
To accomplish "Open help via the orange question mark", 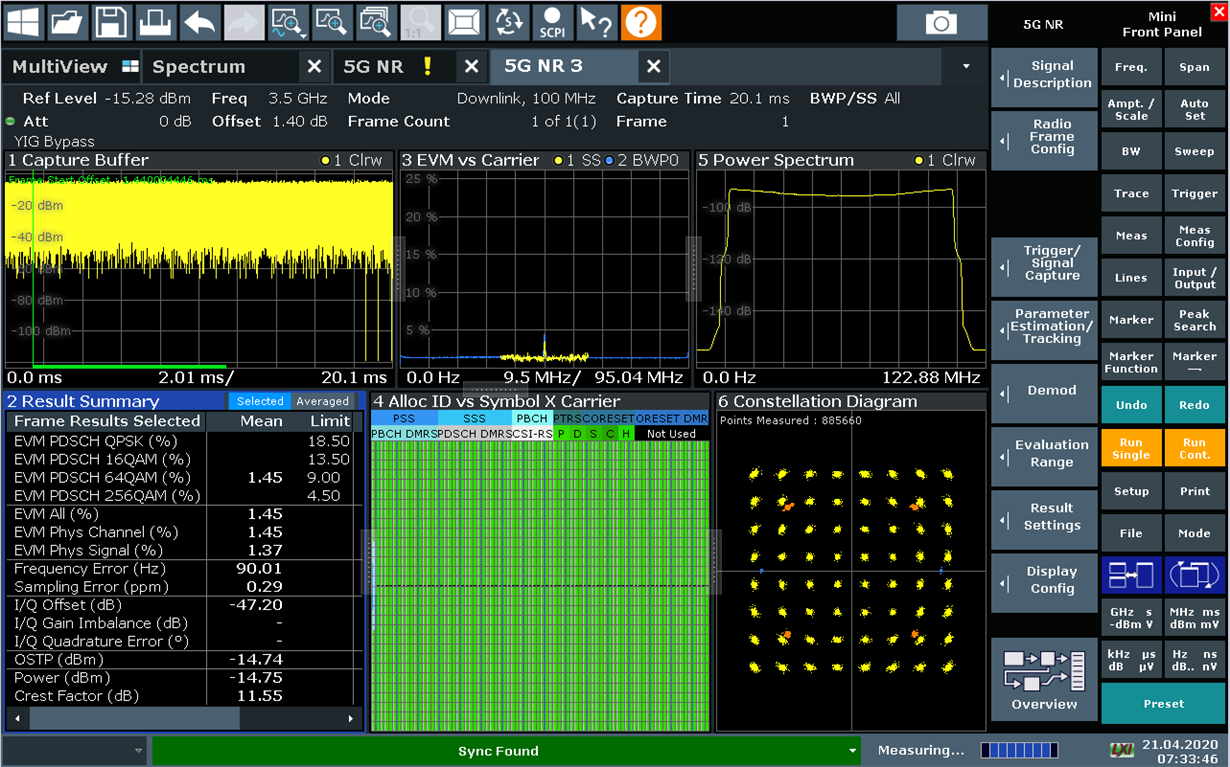I will click(641, 21).
